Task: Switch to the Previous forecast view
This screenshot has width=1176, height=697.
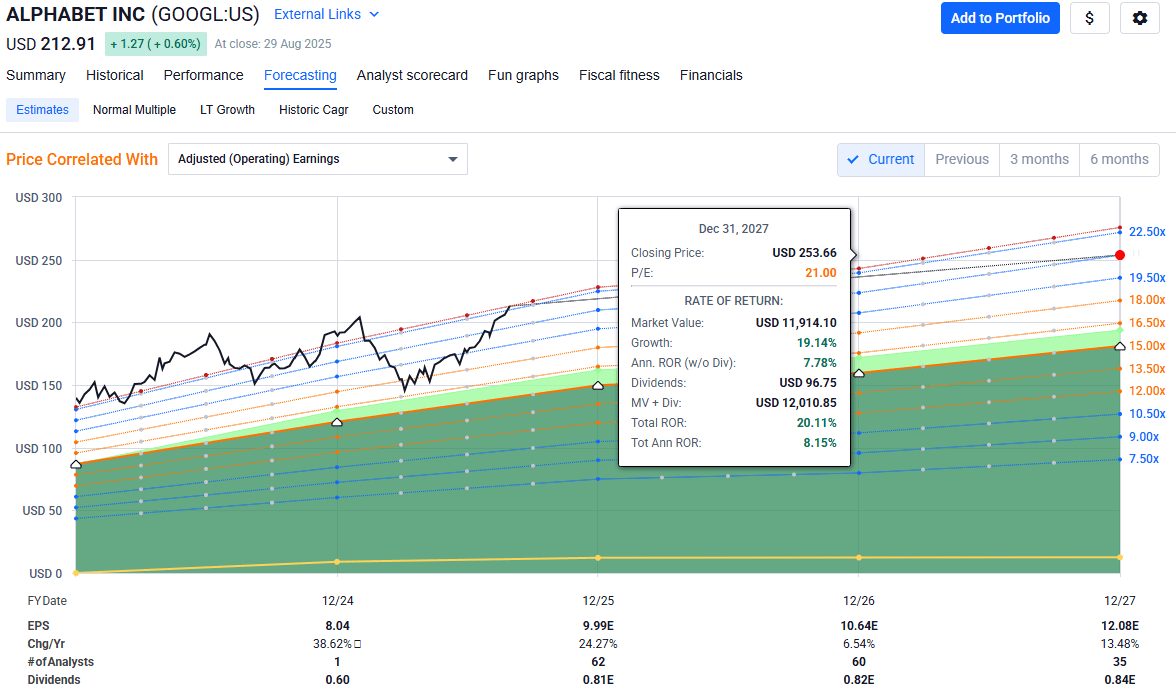Action: point(961,158)
